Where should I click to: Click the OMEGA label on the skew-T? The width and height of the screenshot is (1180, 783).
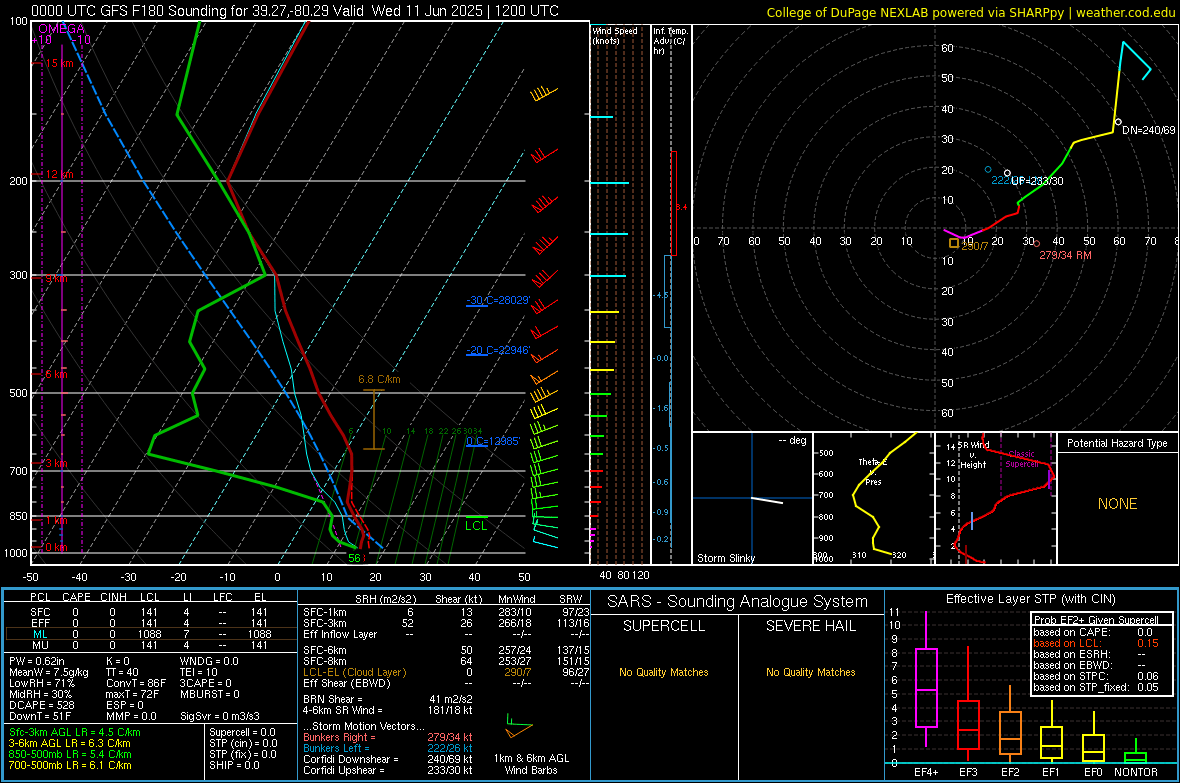pos(62,29)
